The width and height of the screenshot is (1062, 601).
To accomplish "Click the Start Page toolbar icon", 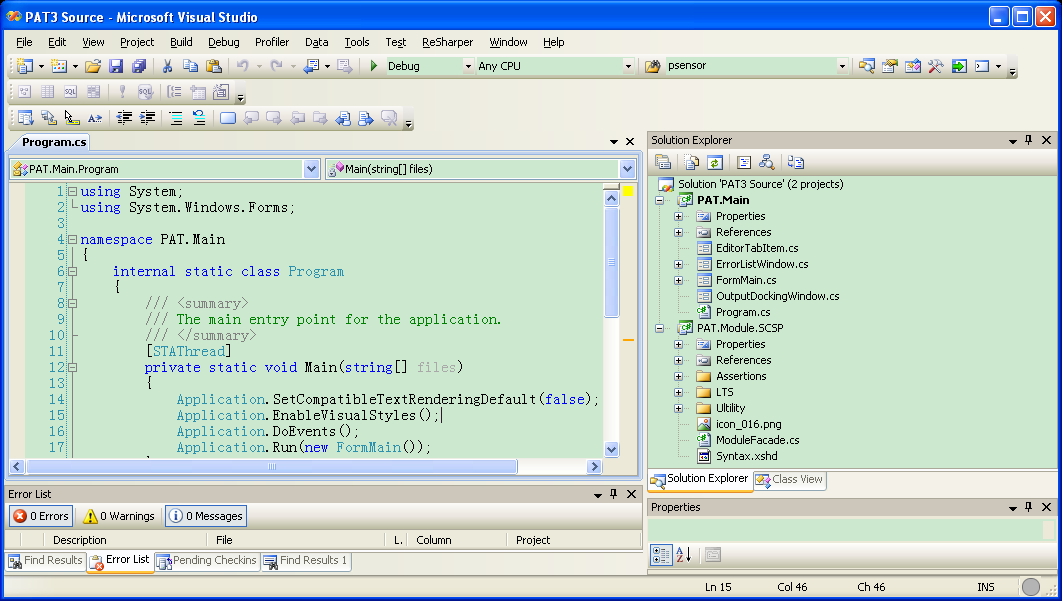I will pos(958,66).
